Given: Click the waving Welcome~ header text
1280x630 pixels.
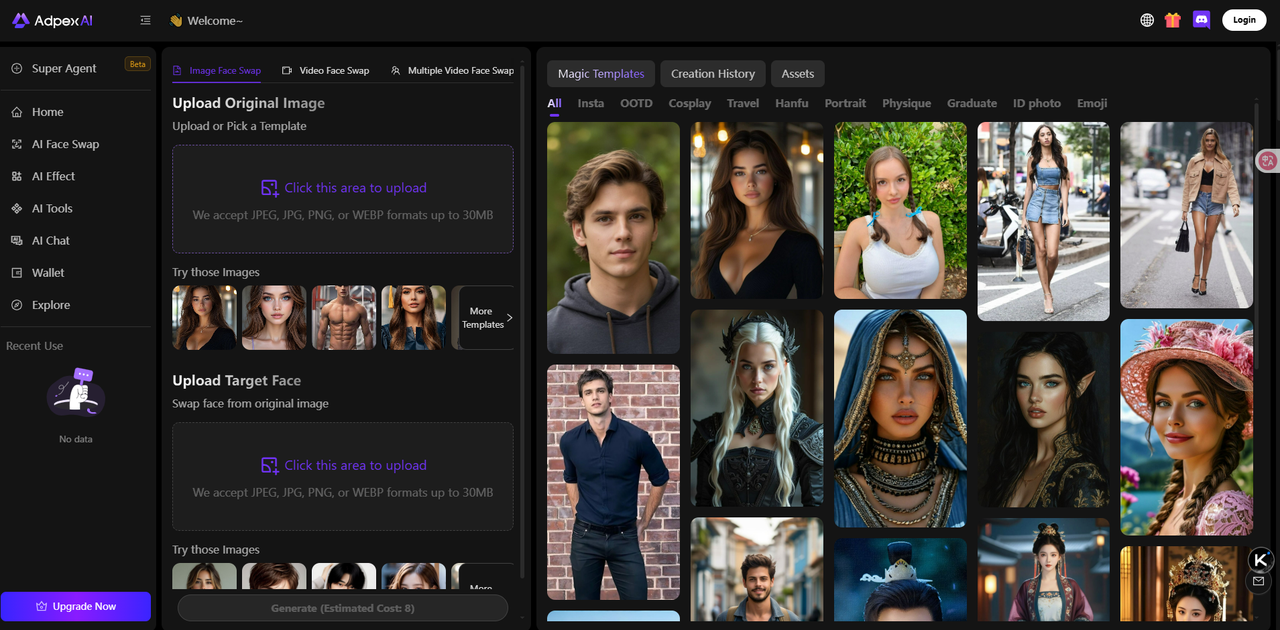Looking at the screenshot, I should pos(206,20).
